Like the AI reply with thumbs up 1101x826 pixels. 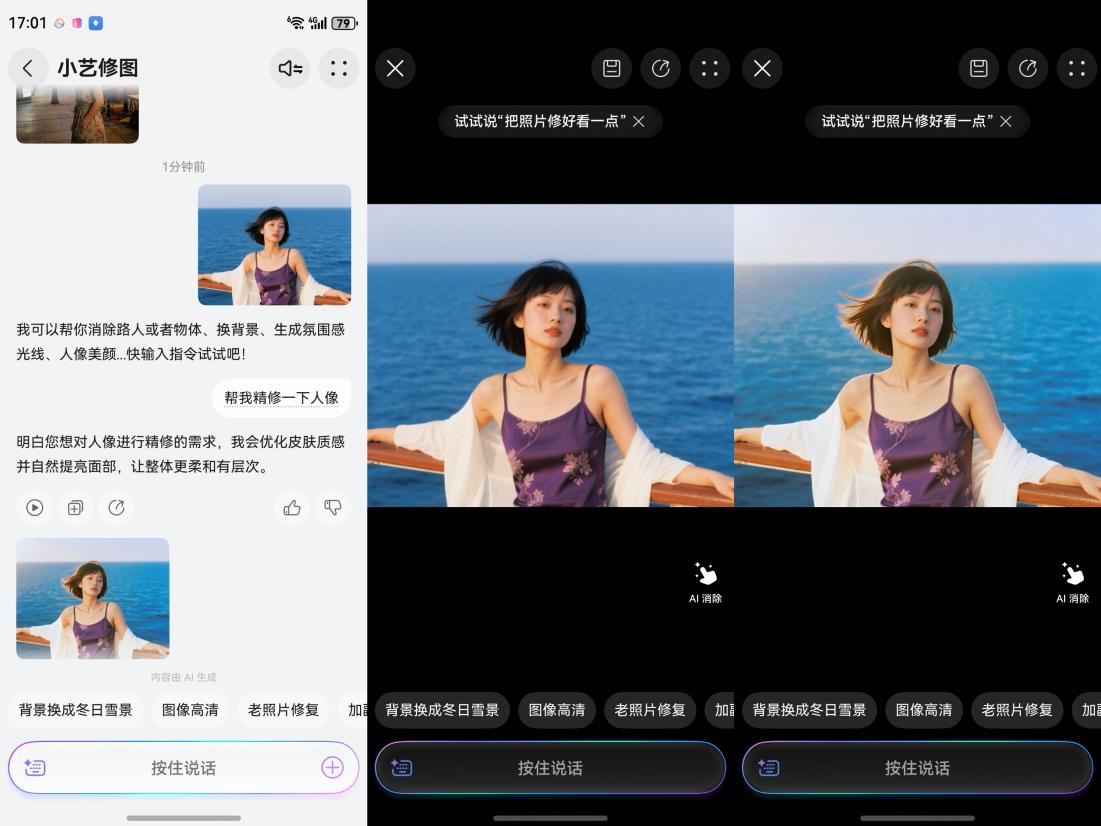tap(292, 508)
